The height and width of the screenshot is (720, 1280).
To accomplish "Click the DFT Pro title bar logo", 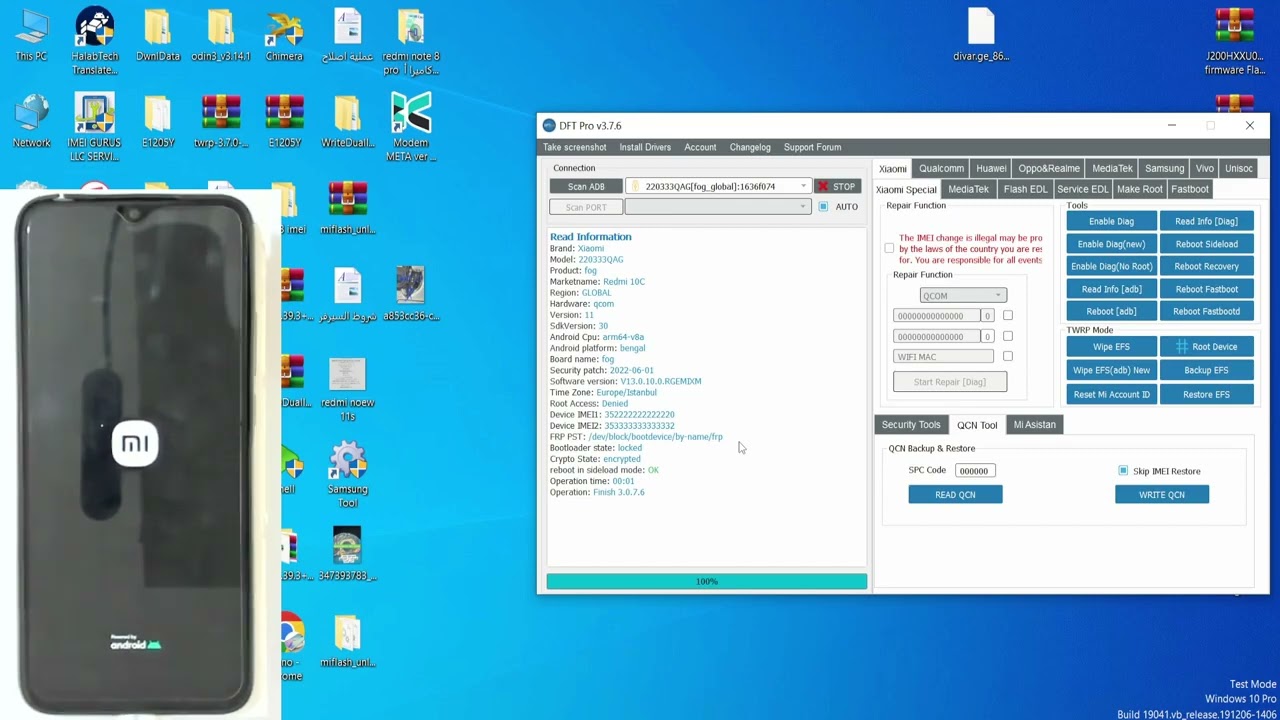I will pos(549,125).
